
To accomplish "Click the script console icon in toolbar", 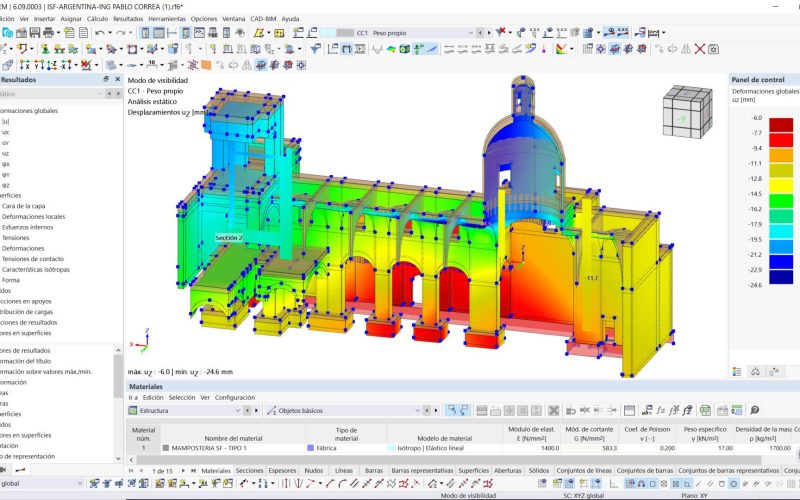I will (199, 33).
